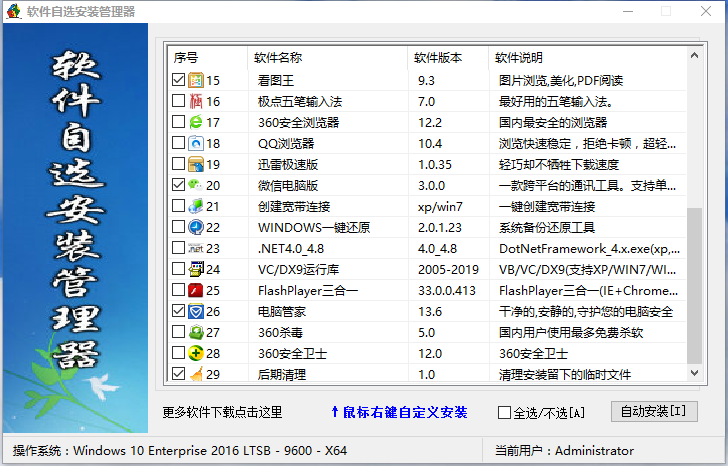
Task: Click the 360安全浏览器 icon in row 17
Action: pyautogui.click(x=196, y=122)
